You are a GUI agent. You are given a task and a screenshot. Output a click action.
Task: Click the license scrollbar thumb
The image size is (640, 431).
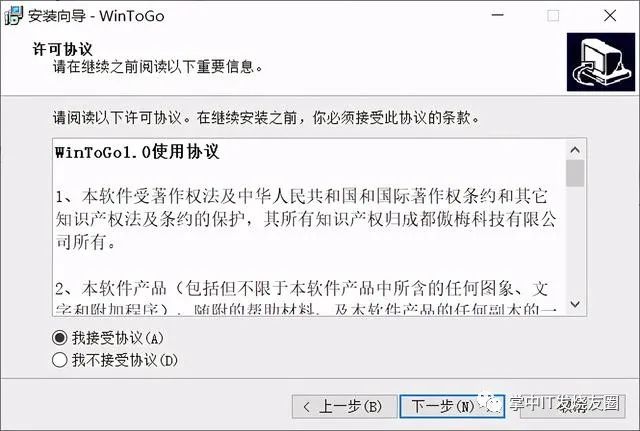(x=575, y=173)
